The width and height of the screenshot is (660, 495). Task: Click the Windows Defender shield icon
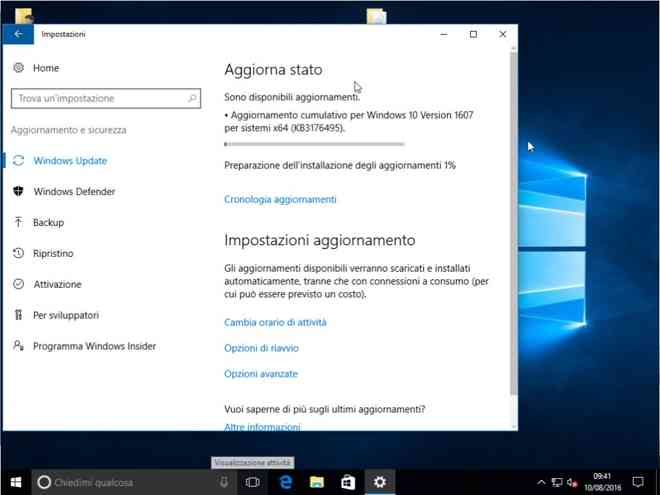pos(19,191)
